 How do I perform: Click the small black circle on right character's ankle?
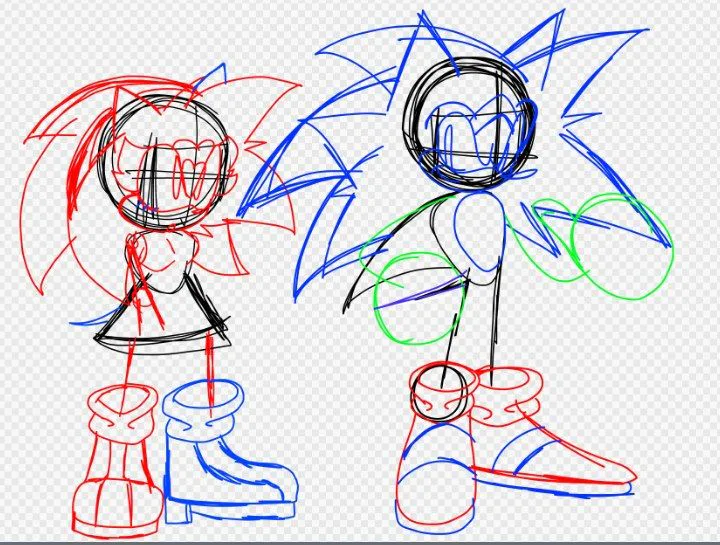tap(439, 392)
